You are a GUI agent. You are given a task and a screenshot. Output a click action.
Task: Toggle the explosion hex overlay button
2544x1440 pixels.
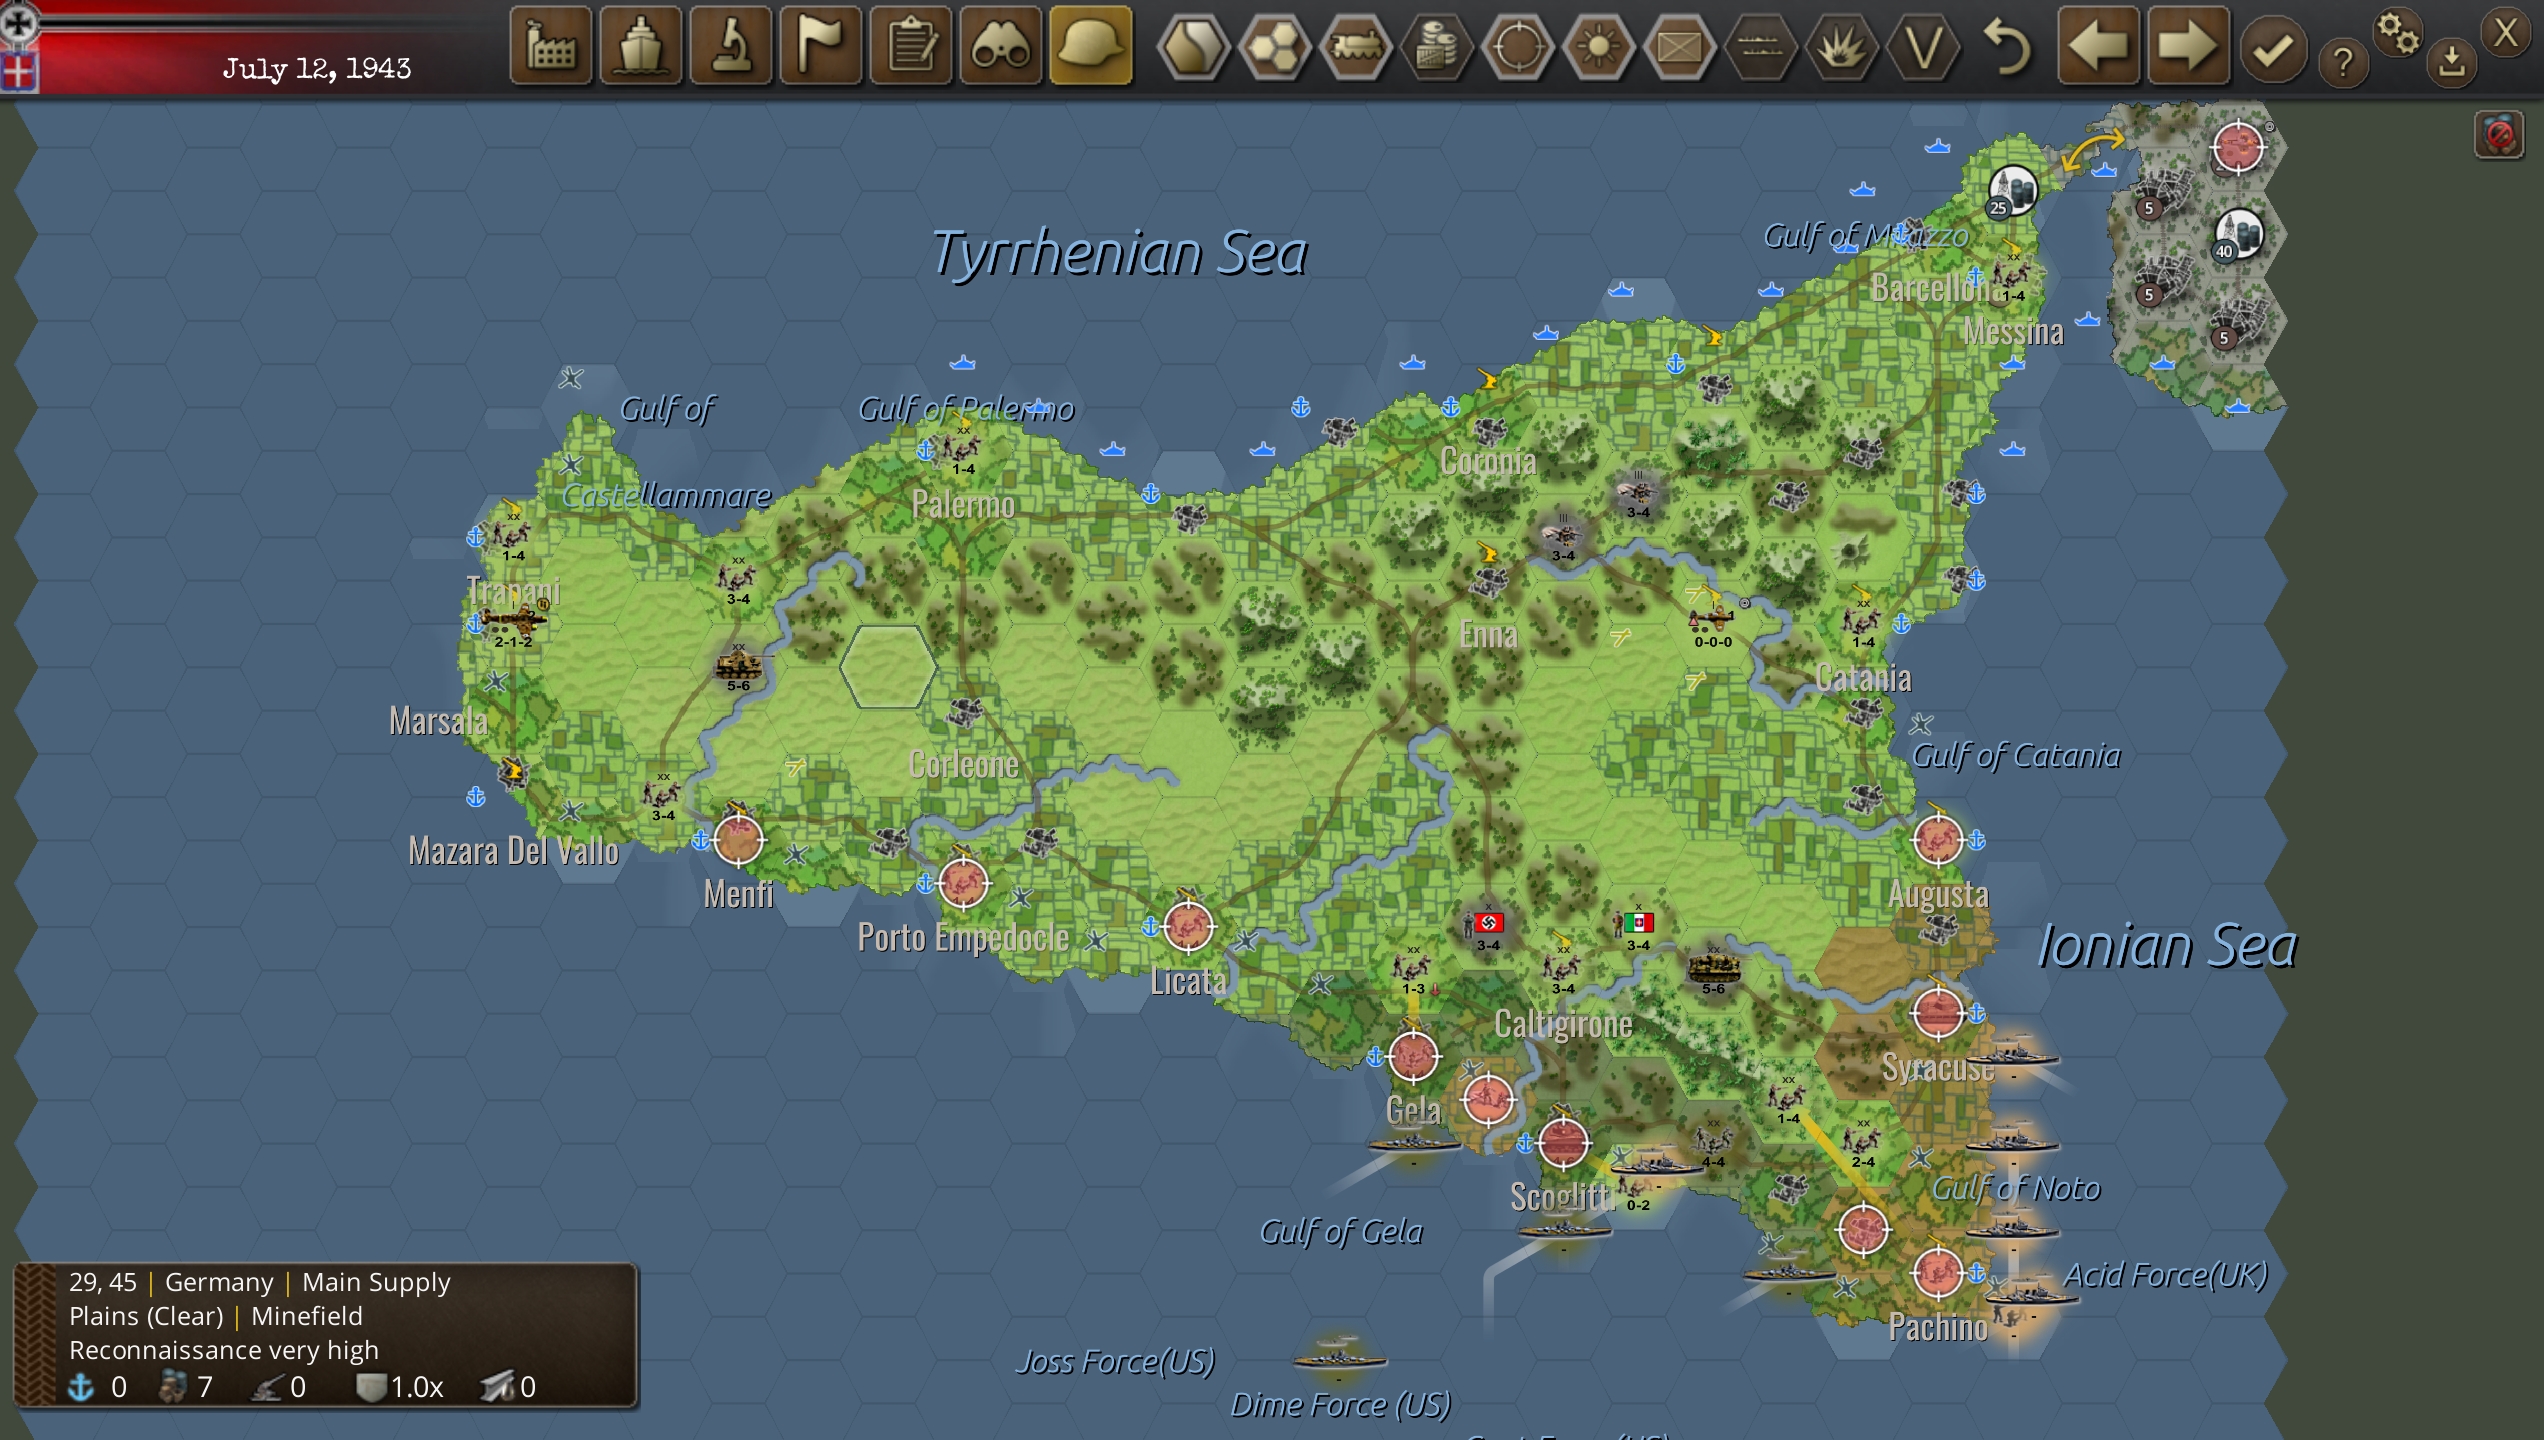[1842, 46]
